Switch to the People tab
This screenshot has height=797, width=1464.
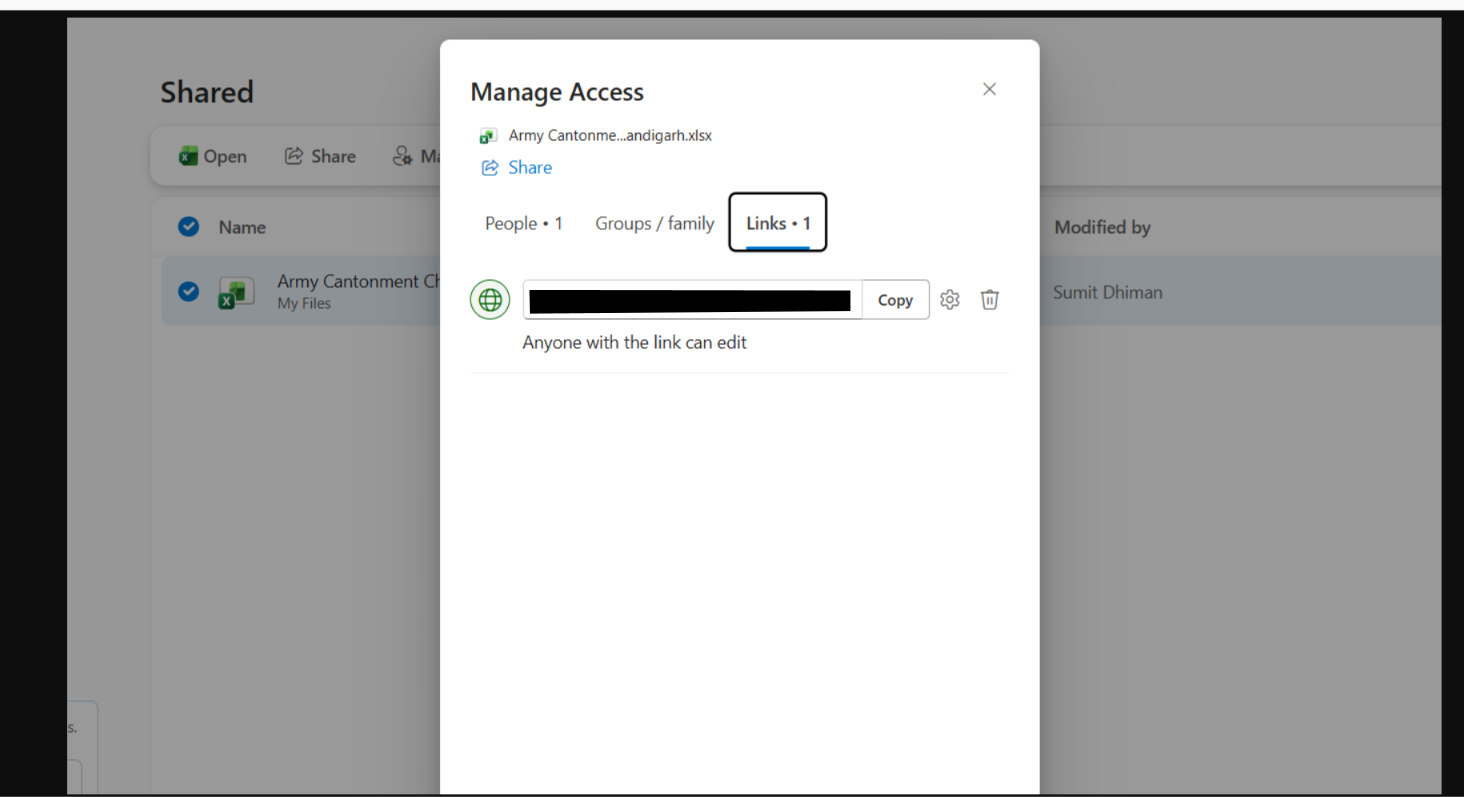pyautogui.click(x=523, y=223)
